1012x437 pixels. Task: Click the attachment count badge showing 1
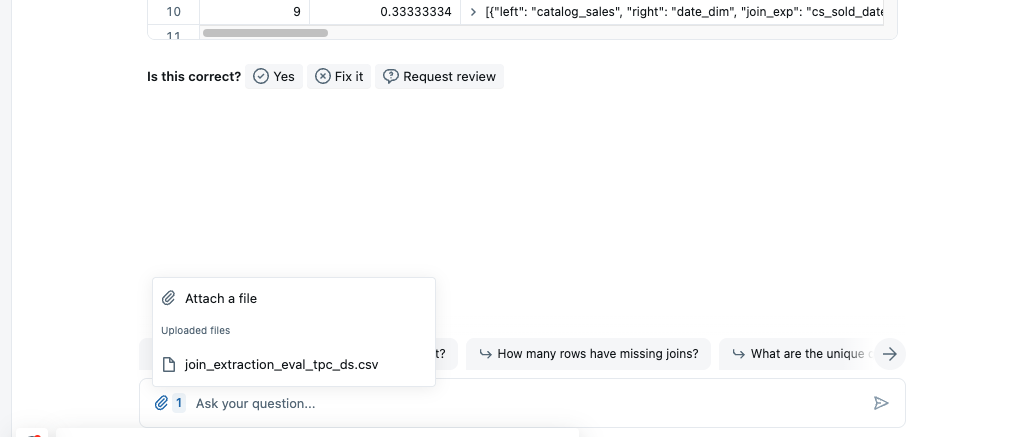(179, 403)
